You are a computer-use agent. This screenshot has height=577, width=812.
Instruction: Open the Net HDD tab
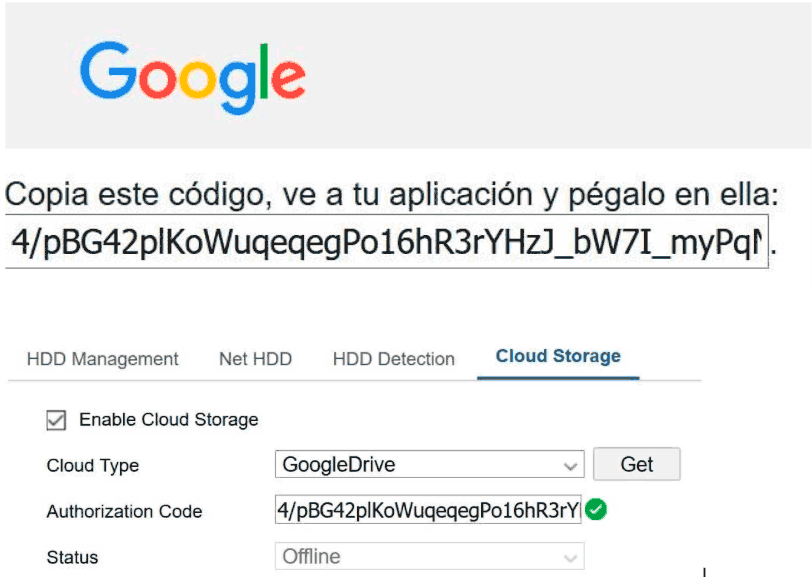(255, 359)
